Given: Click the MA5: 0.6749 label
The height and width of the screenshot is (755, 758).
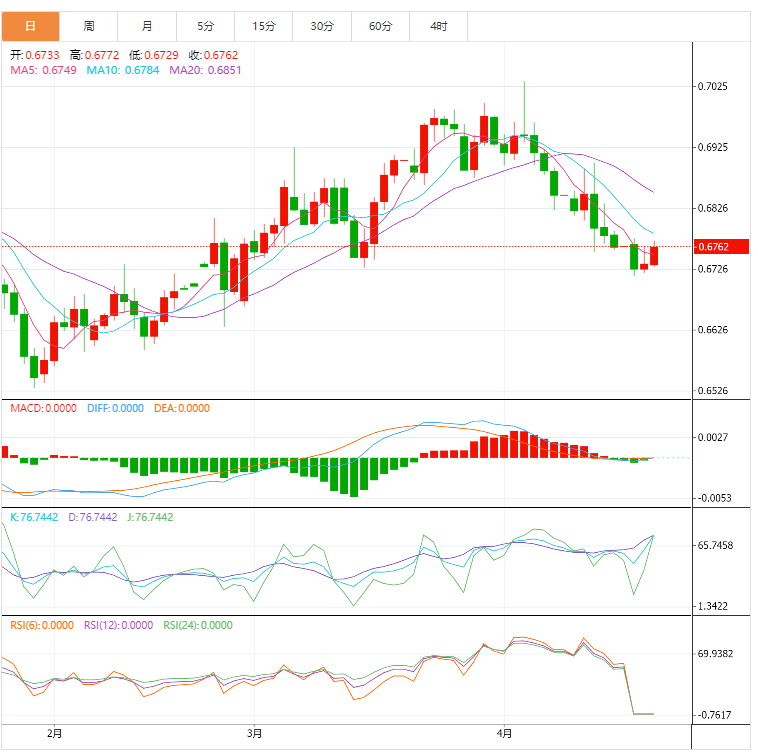Looking at the screenshot, I should click(44, 70).
